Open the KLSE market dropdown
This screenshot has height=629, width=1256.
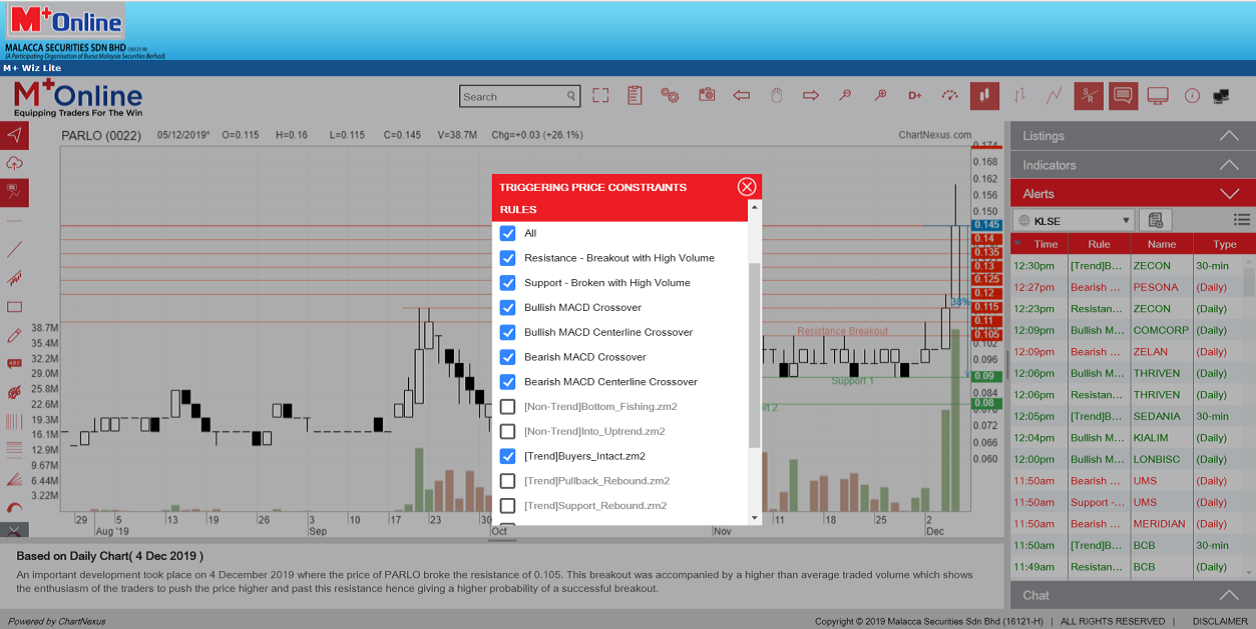(x=1072, y=220)
